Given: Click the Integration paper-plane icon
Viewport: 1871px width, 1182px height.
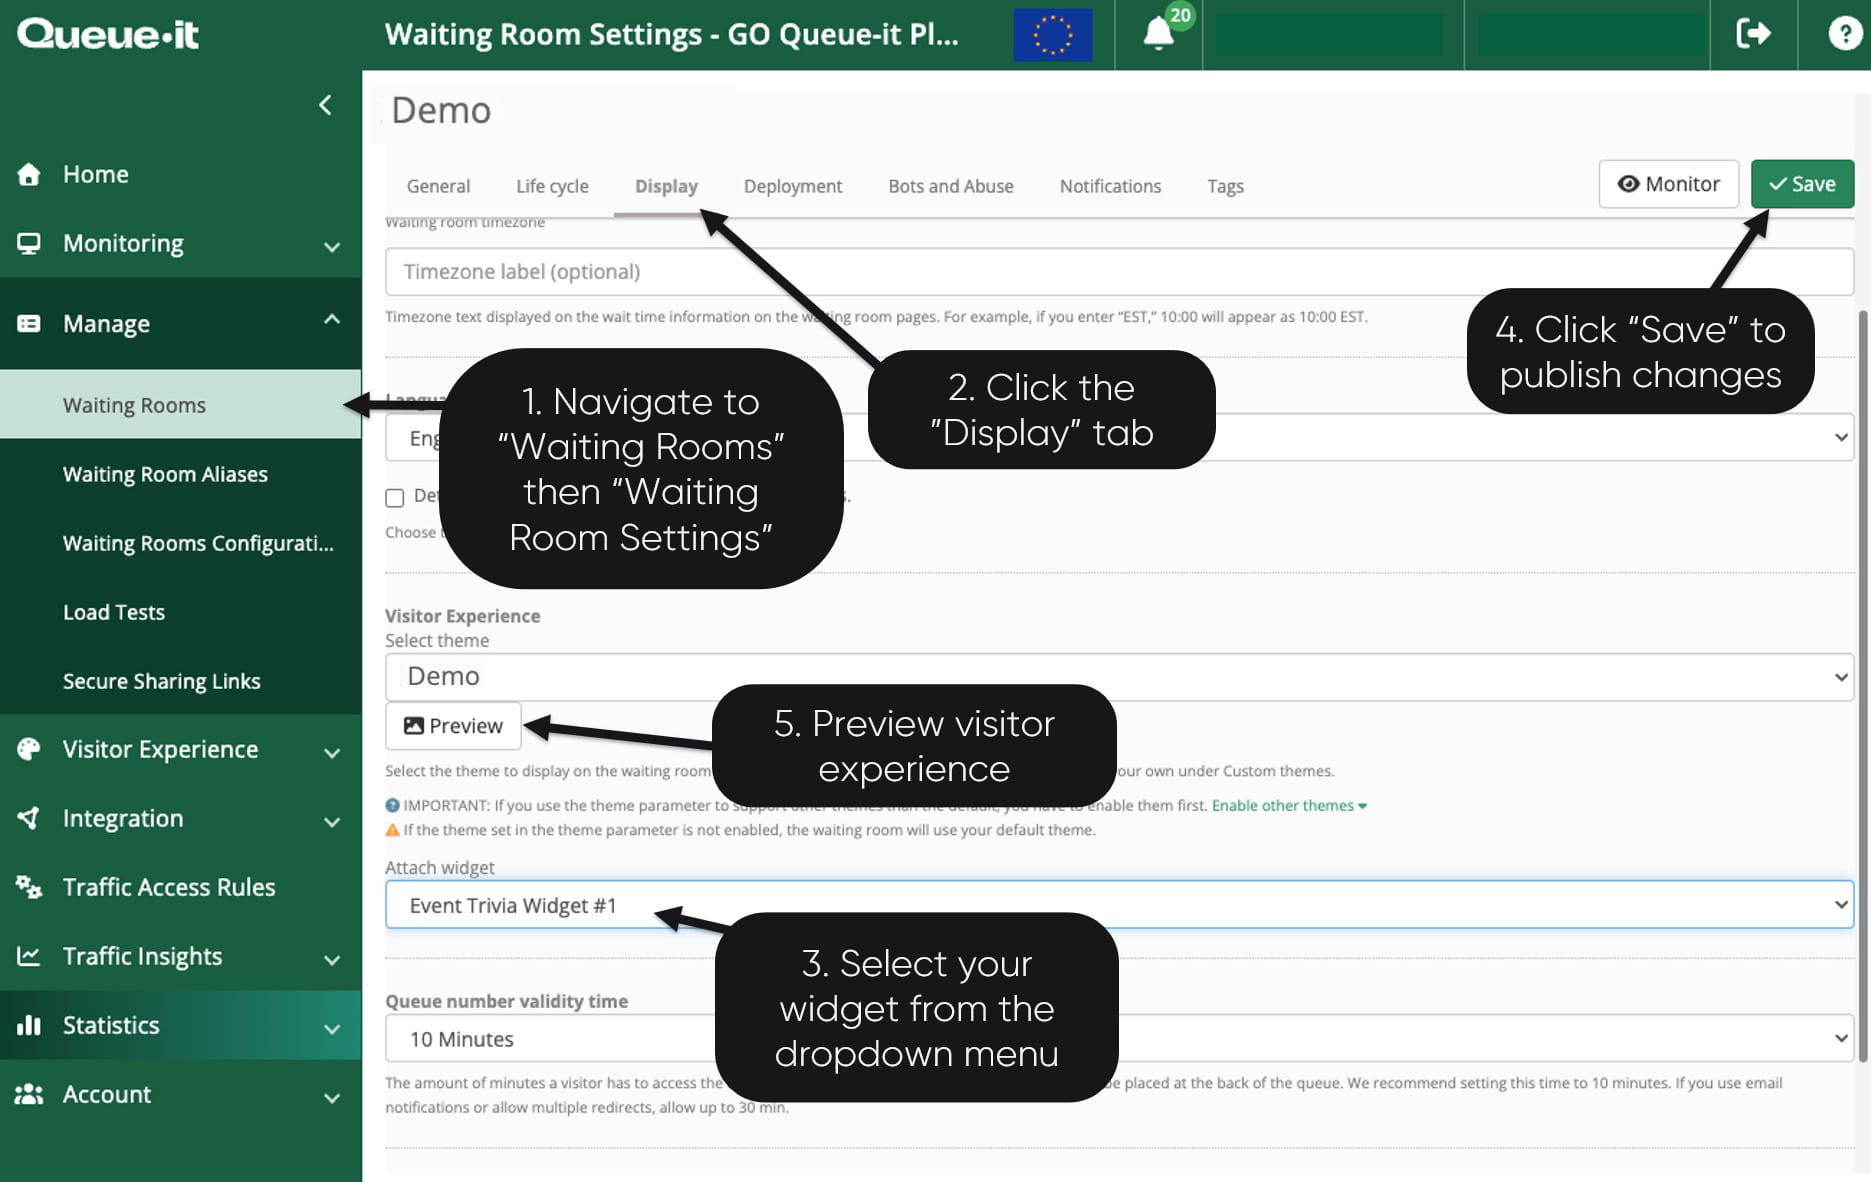Looking at the screenshot, I should pyautogui.click(x=29, y=818).
